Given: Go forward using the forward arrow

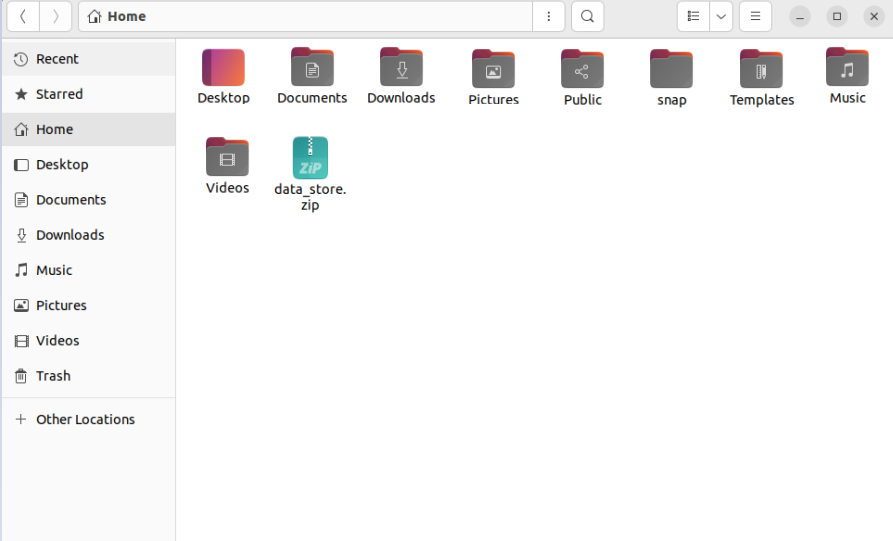Looking at the screenshot, I should point(55,17).
